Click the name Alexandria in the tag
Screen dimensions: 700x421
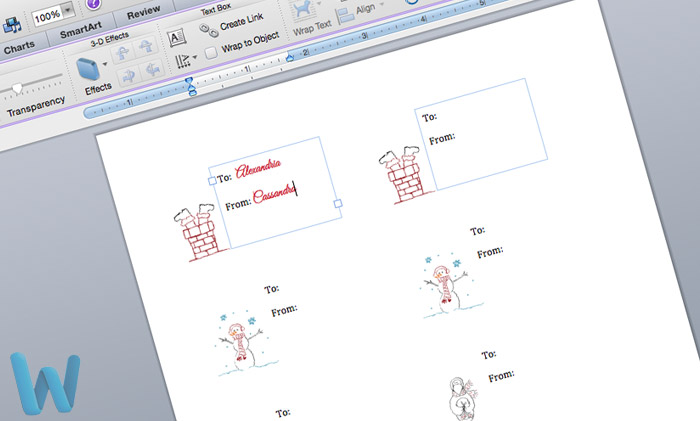click(x=258, y=168)
